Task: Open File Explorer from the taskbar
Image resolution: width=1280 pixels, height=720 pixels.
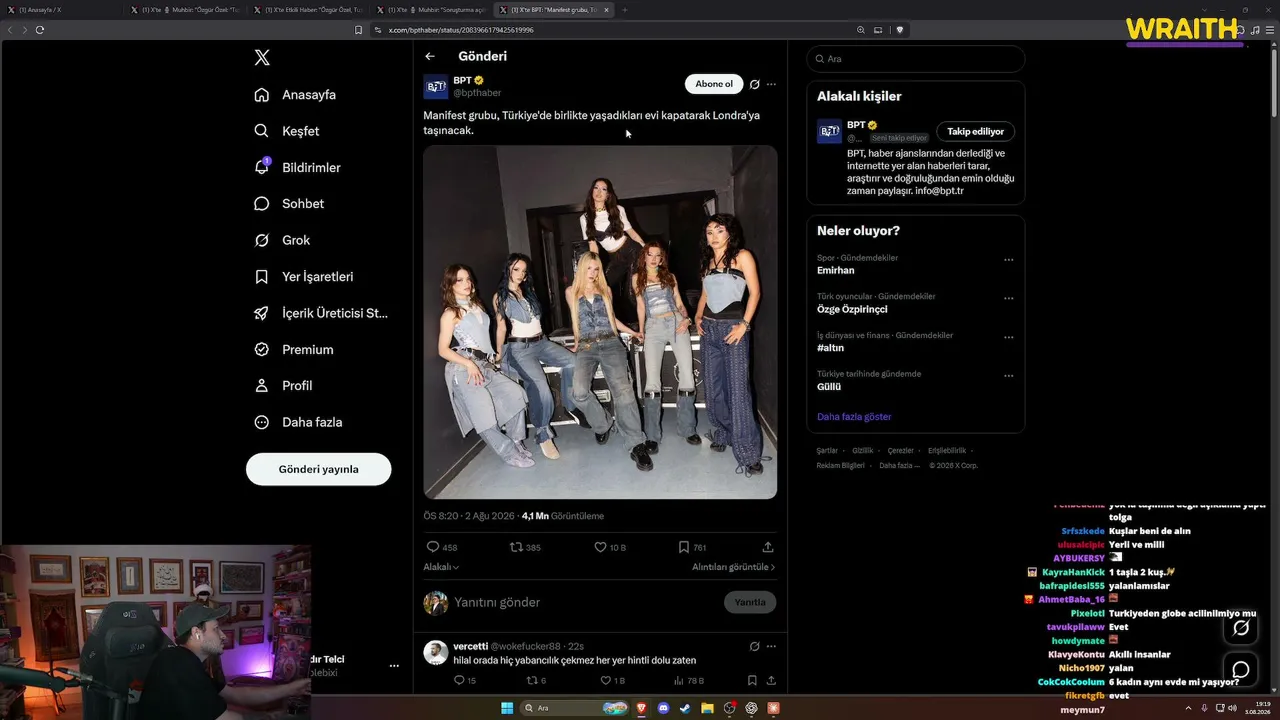Action: 707,708
